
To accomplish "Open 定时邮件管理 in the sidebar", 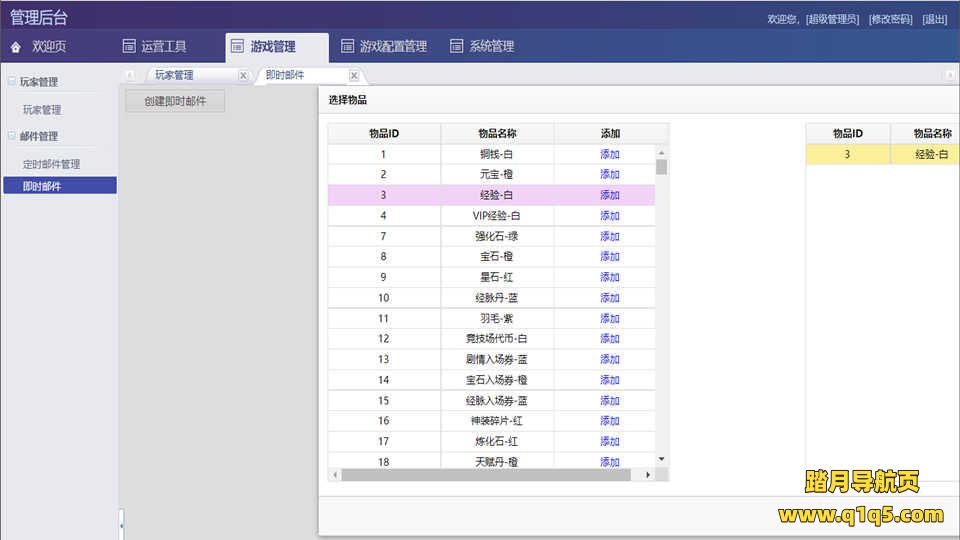I will coord(51,164).
